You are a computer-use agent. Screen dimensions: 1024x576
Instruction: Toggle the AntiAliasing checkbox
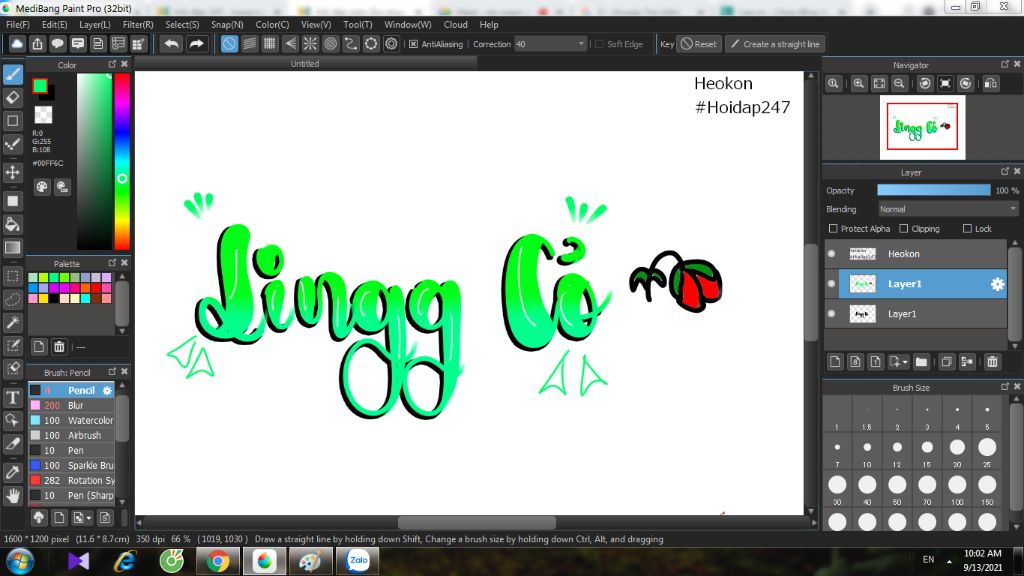pyautogui.click(x=413, y=44)
